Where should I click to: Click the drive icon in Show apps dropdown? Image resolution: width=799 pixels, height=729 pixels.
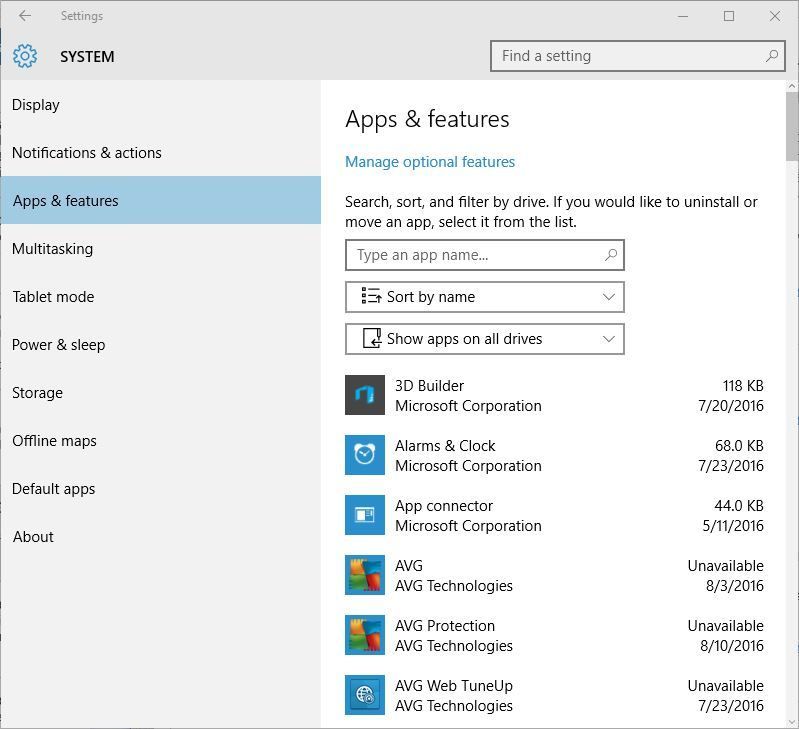(x=372, y=338)
